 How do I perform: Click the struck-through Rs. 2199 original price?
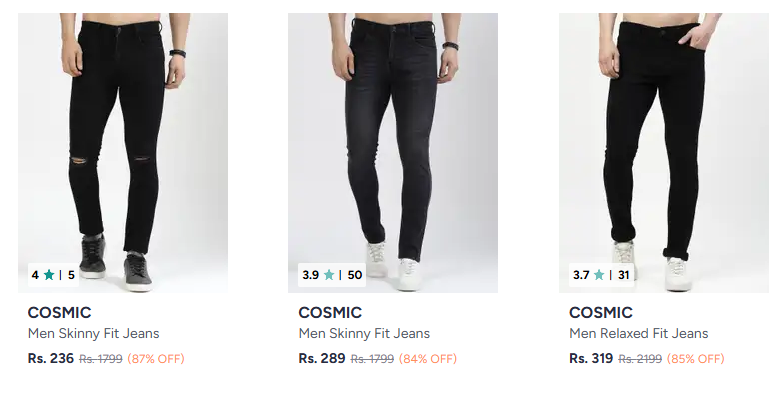pos(640,359)
